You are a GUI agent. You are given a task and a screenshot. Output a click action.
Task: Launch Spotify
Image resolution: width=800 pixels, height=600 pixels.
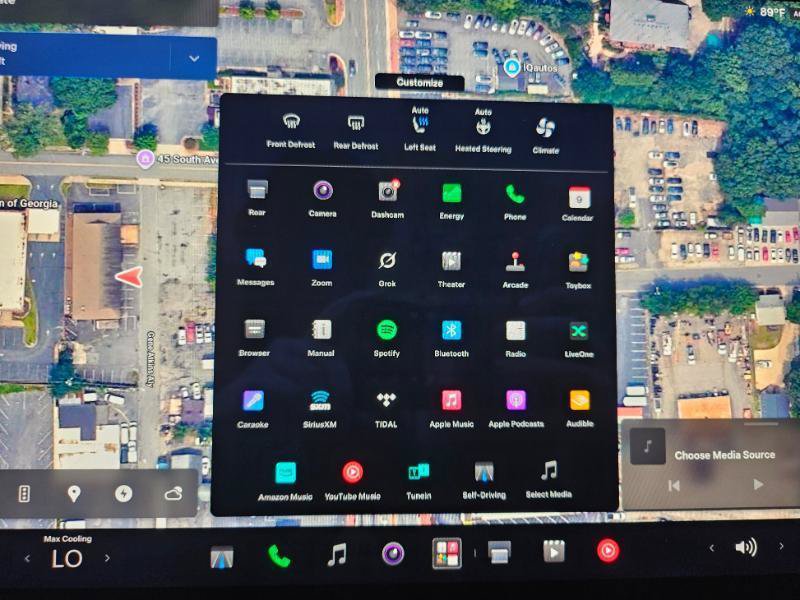[387, 339]
